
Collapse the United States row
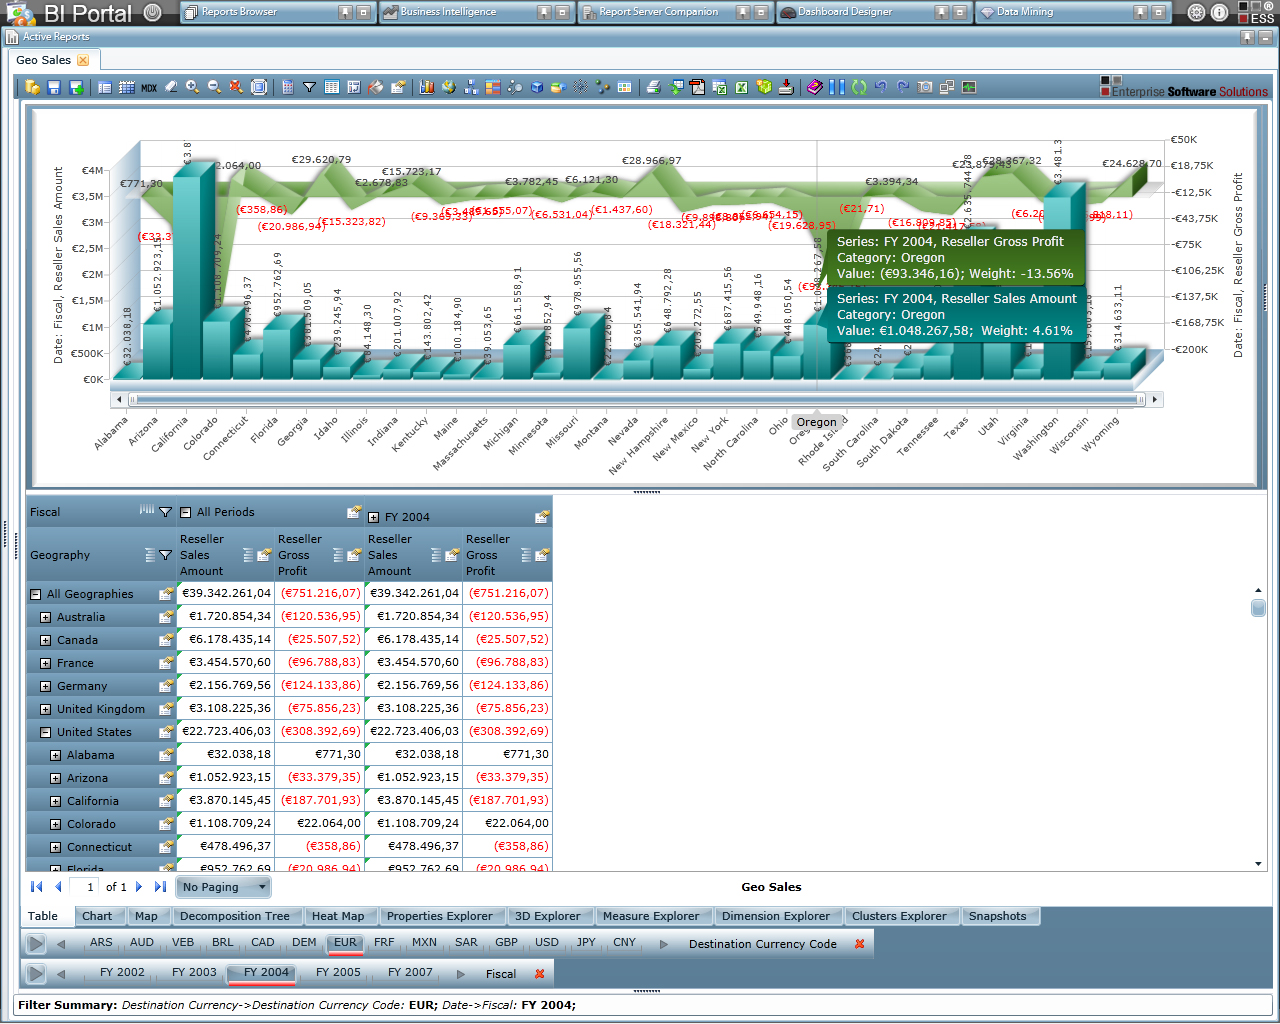point(45,732)
